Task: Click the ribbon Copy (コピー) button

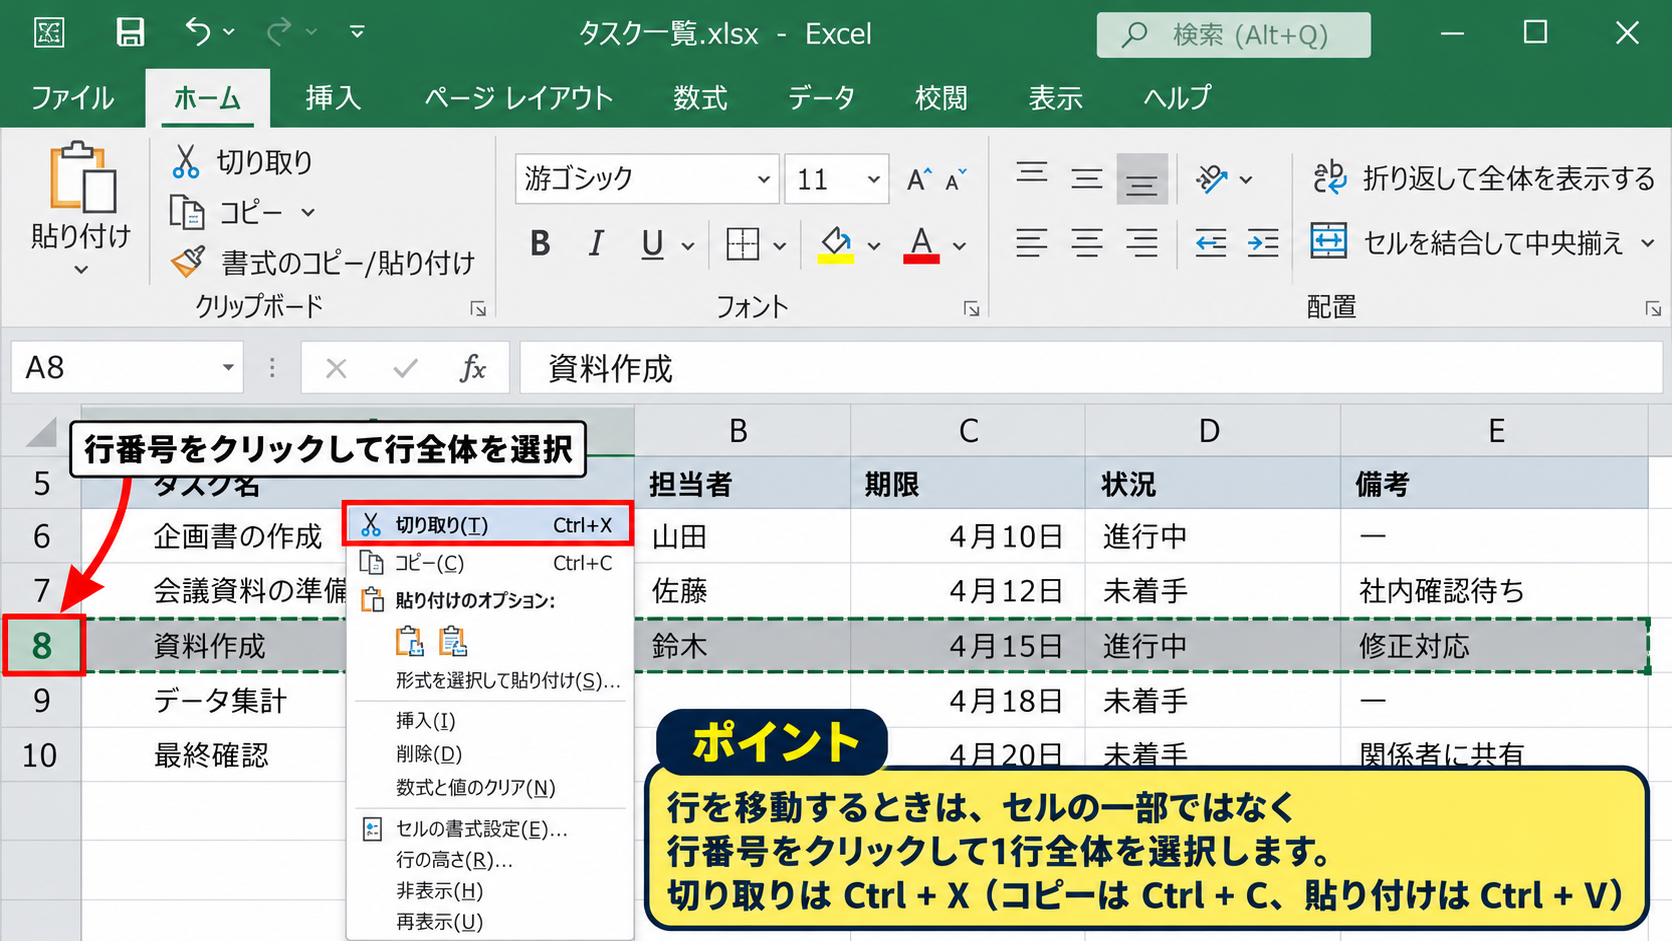Action: (x=229, y=212)
